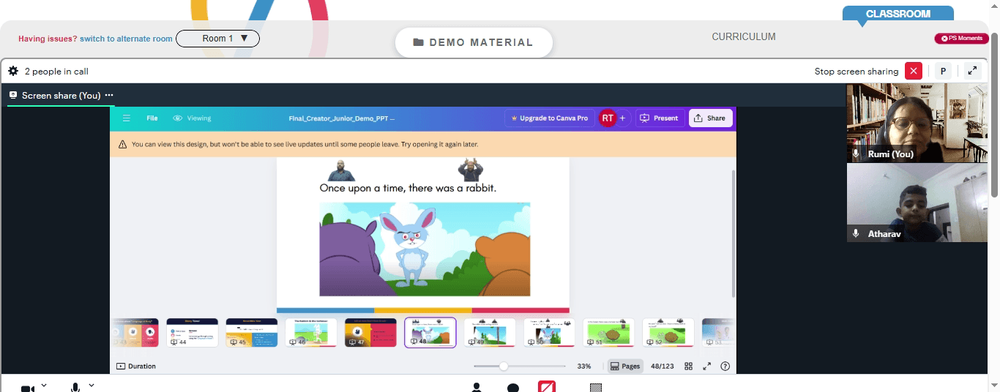Enter Canva fullscreen mode icon

click(x=707, y=367)
